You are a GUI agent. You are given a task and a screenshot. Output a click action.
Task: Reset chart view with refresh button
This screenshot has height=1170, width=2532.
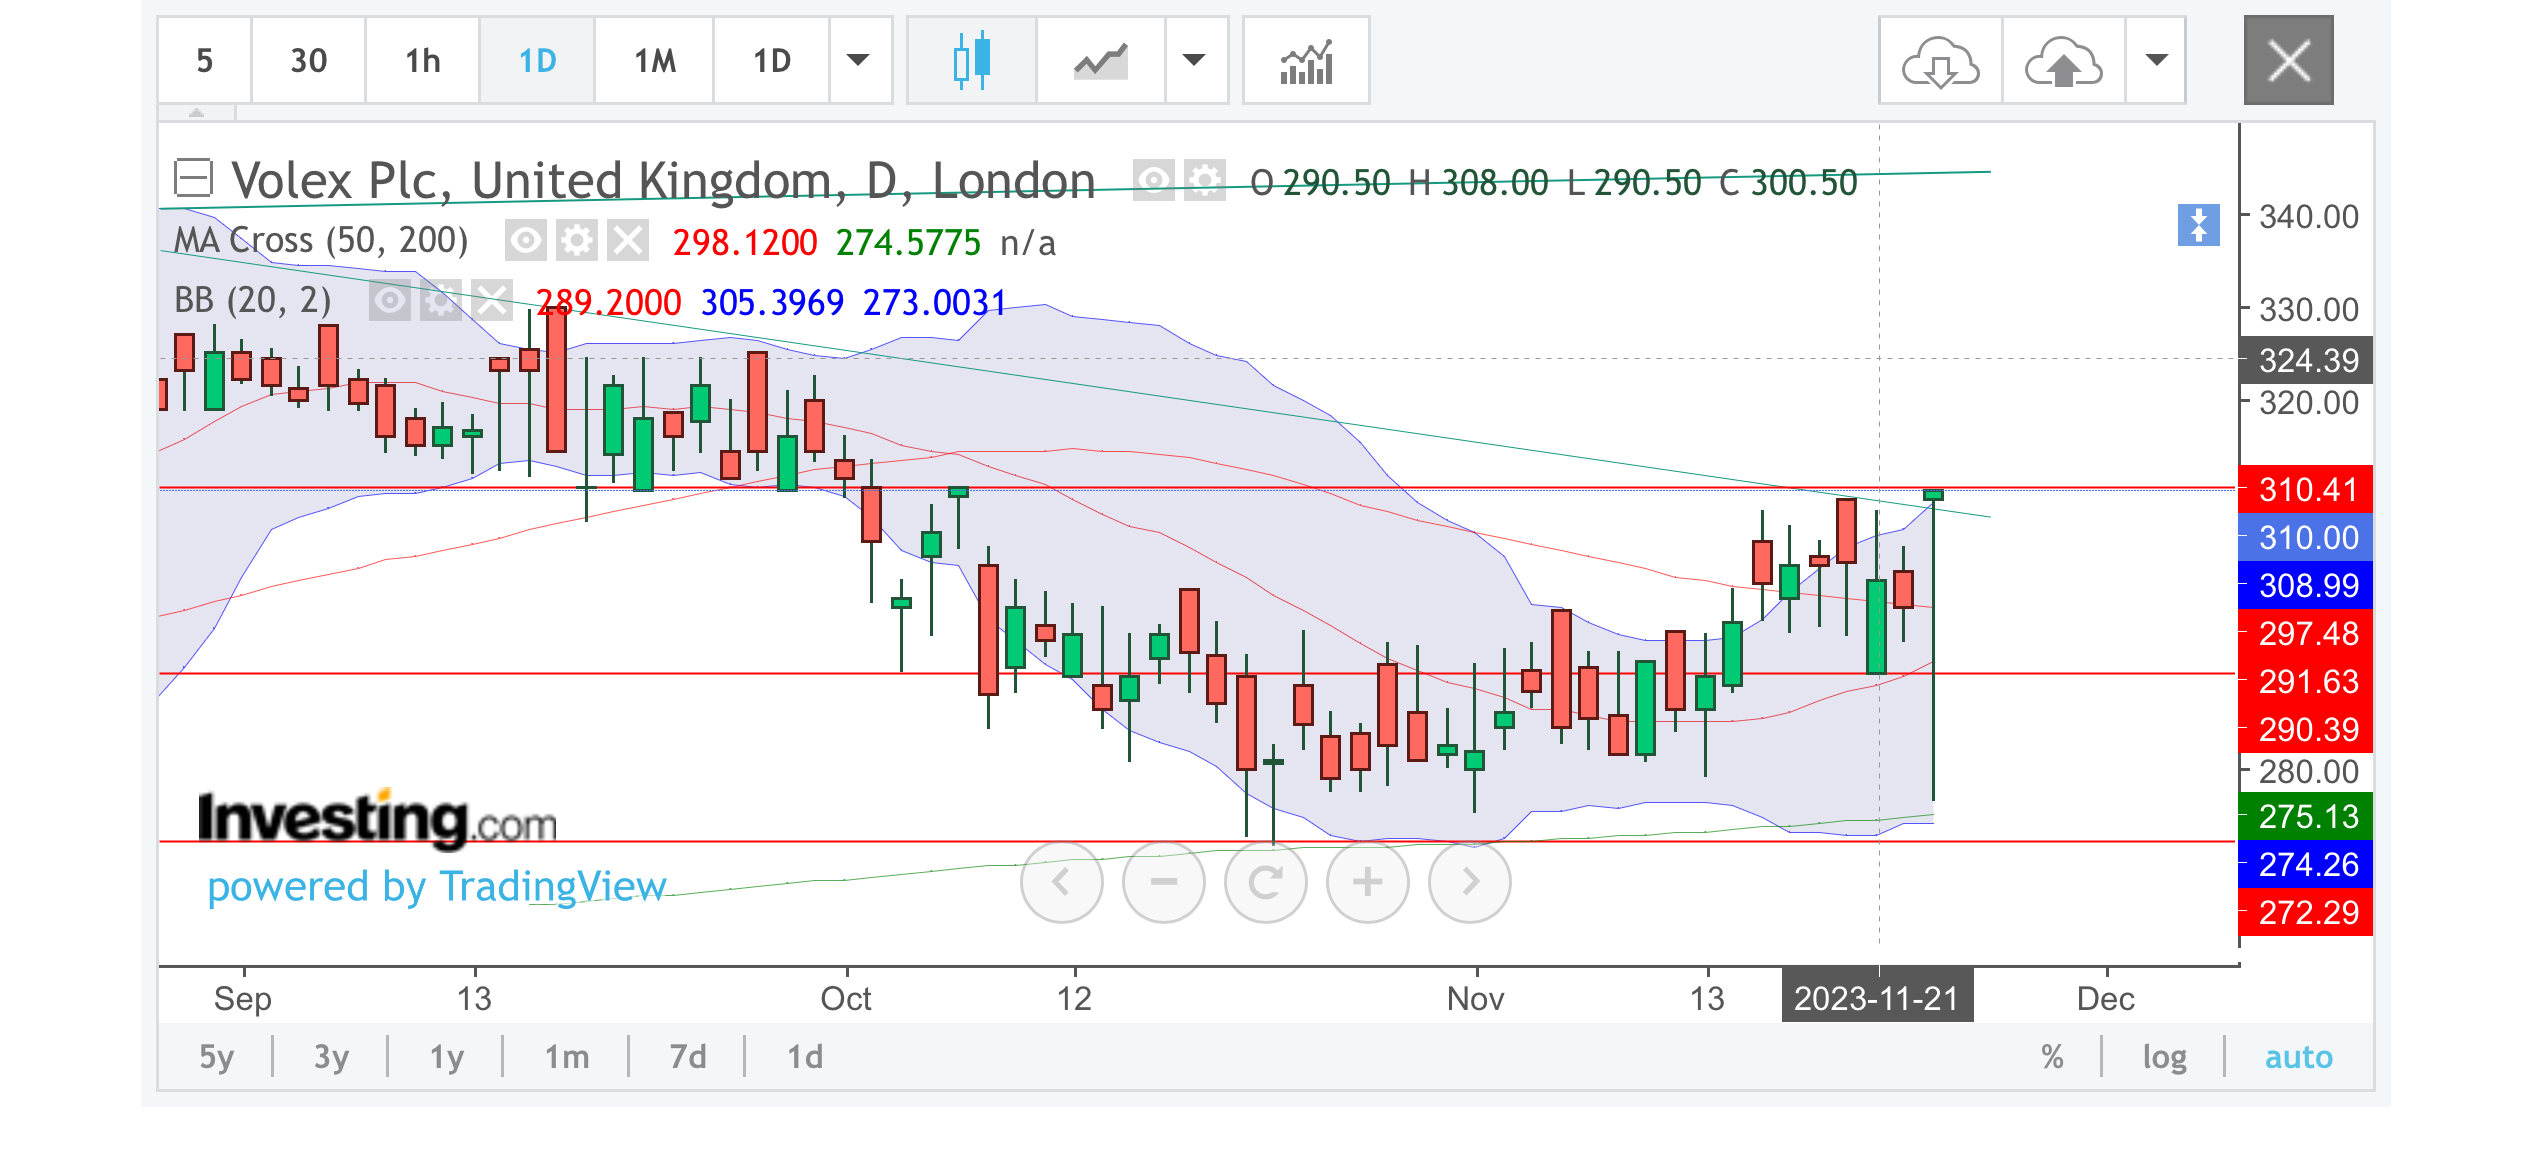pos(1265,882)
